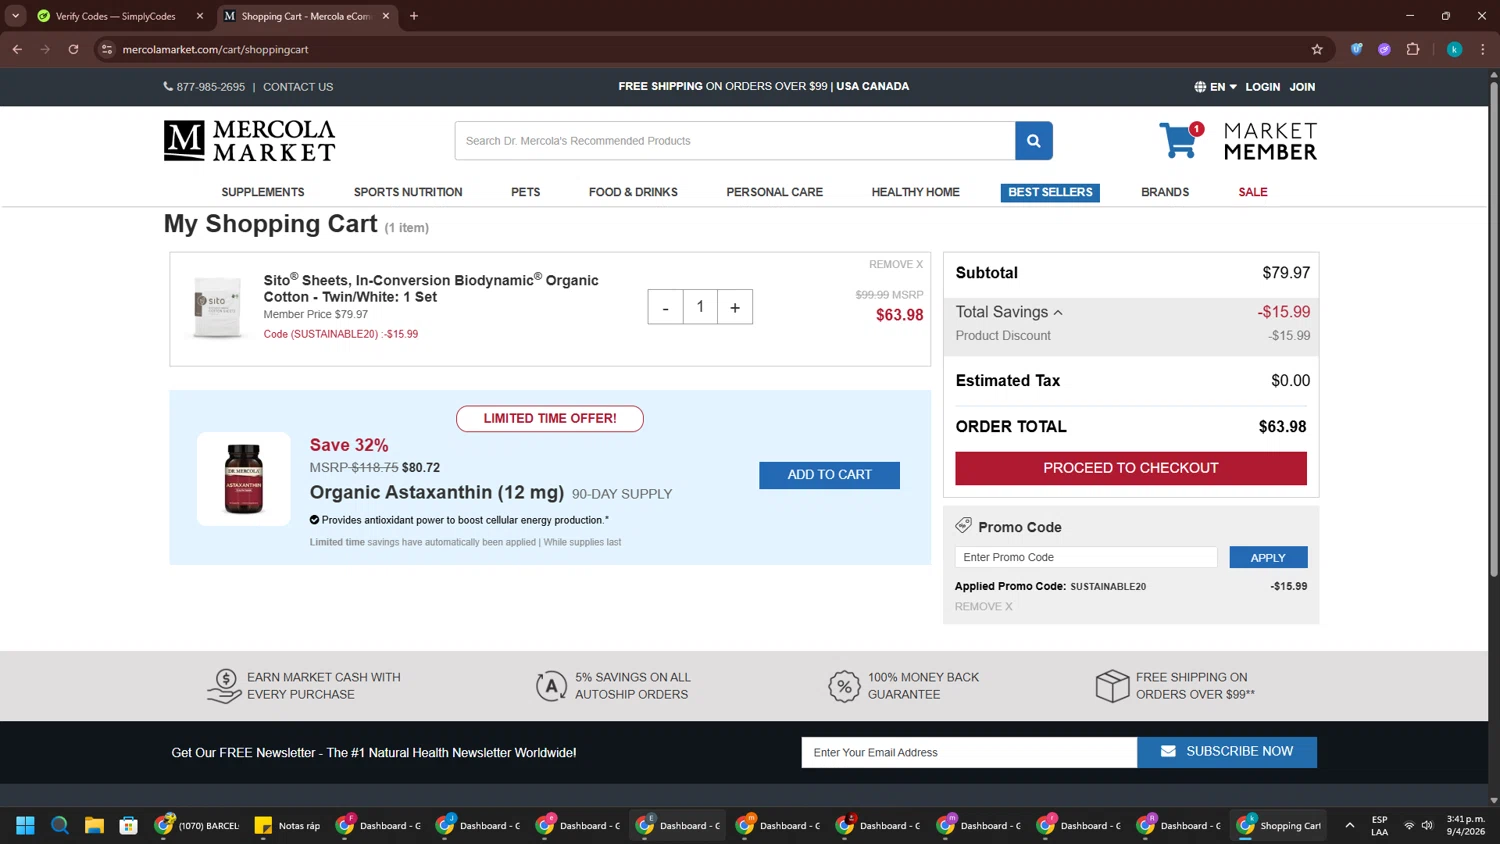1500x844 pixels.
Task: Increase the Sito Sheets quantity
Action: pos(735,307)
